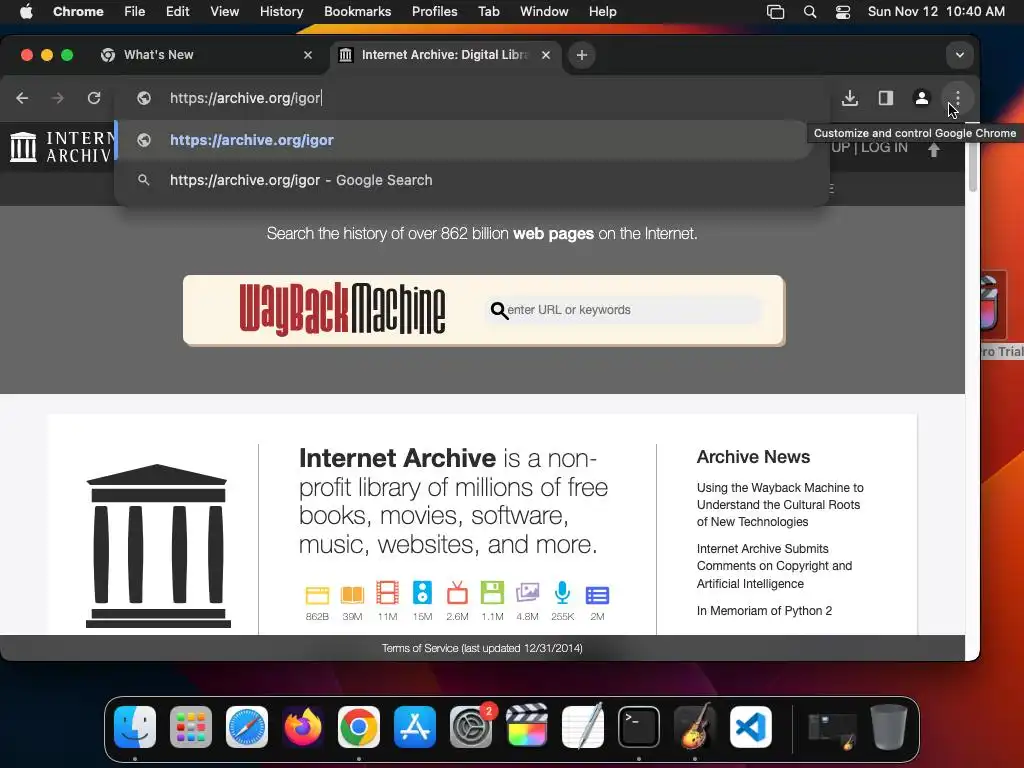Open the Chrome profile avatar
1024x768 pixels.
click(921, 98)
